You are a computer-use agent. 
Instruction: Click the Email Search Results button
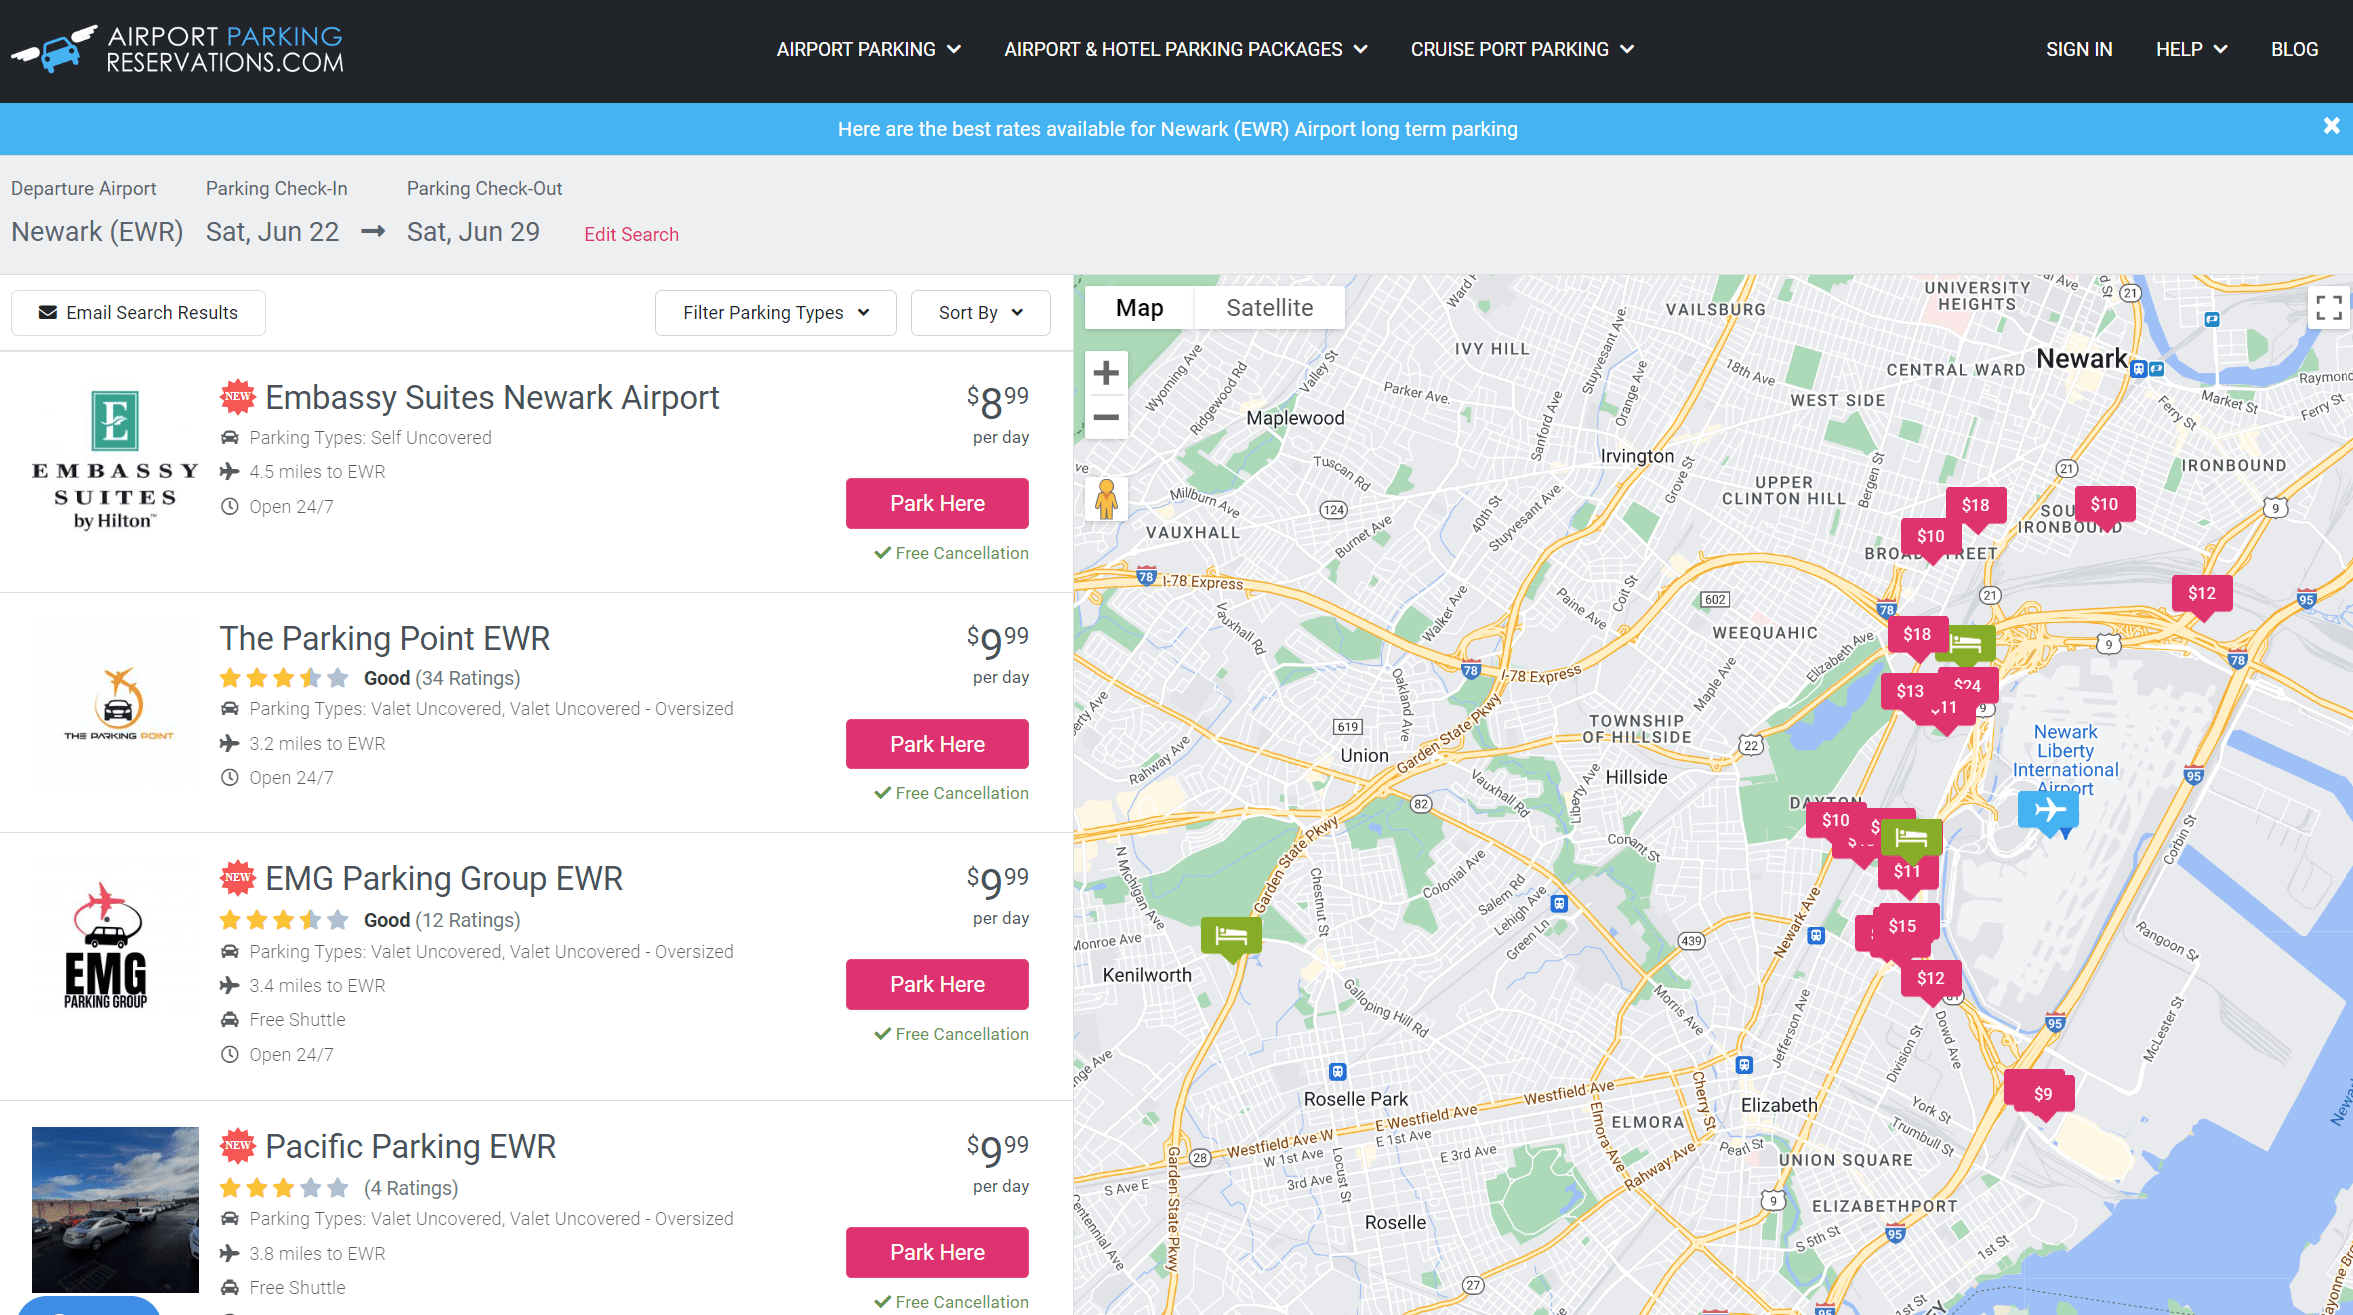(x=138, y=312)
